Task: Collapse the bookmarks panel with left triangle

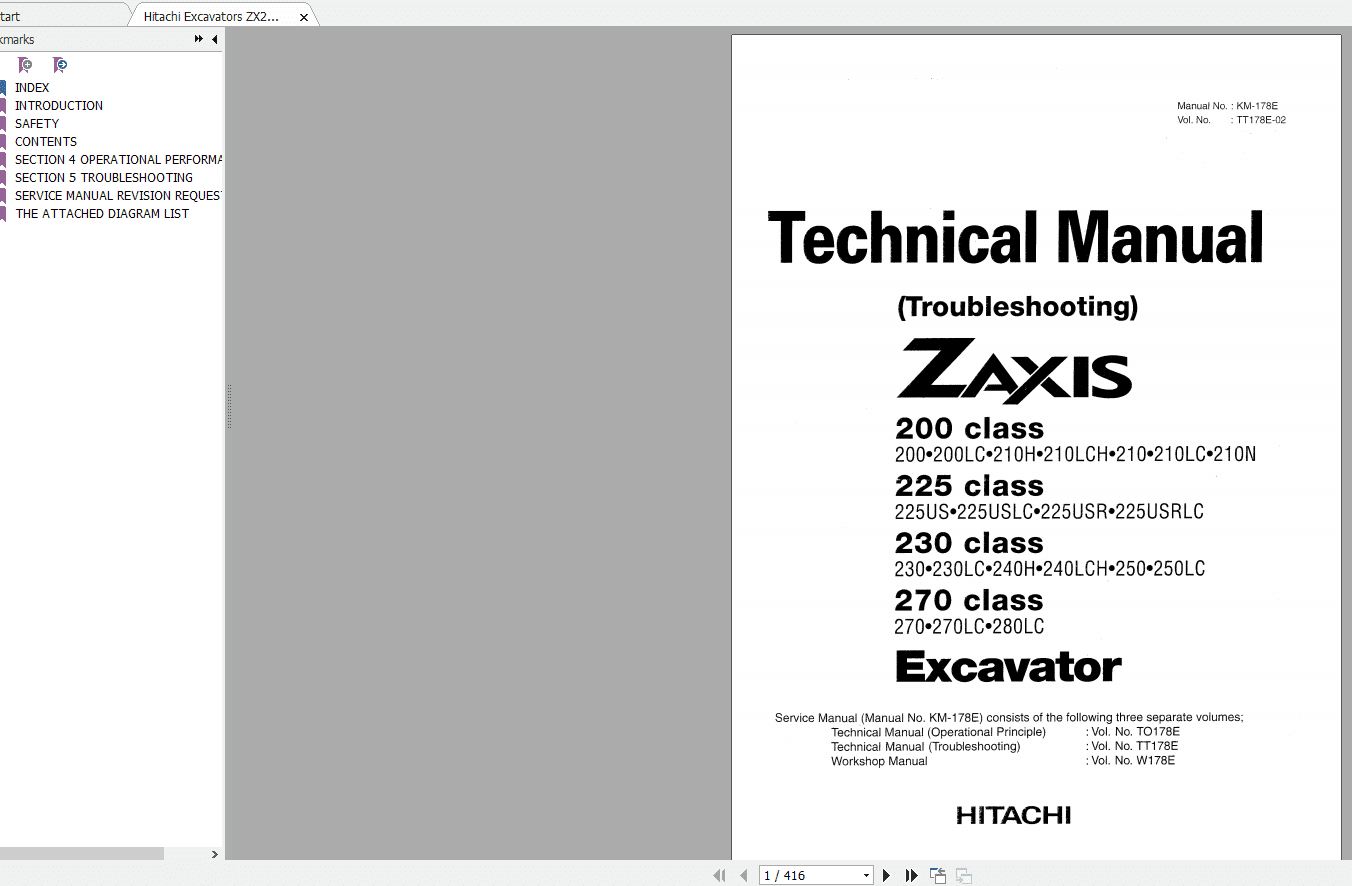Action: coord(214,39)
